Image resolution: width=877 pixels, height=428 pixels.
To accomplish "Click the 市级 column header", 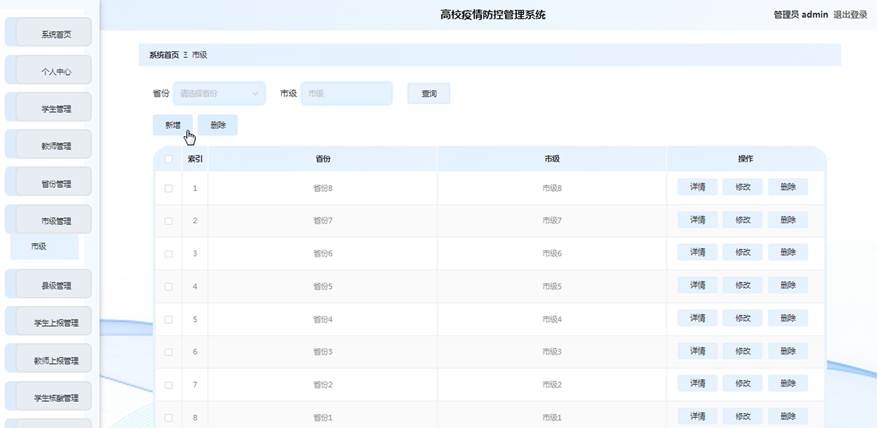I will (x=551, y=159).
